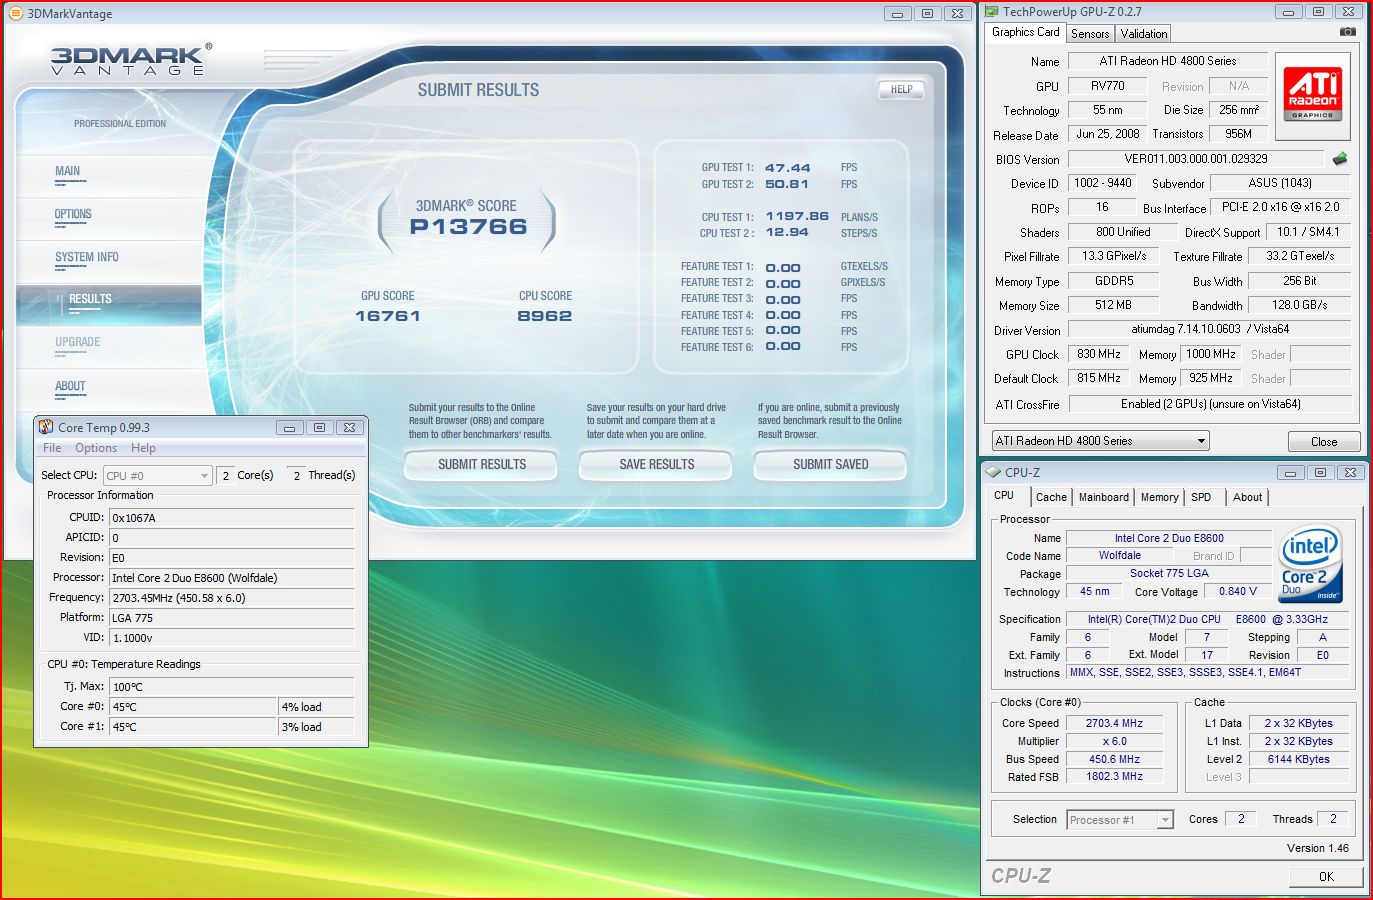Viewport: 1373px width, 900px height.
Task: Click the P13766 3DMark score
Action: (x=468, y=227)
